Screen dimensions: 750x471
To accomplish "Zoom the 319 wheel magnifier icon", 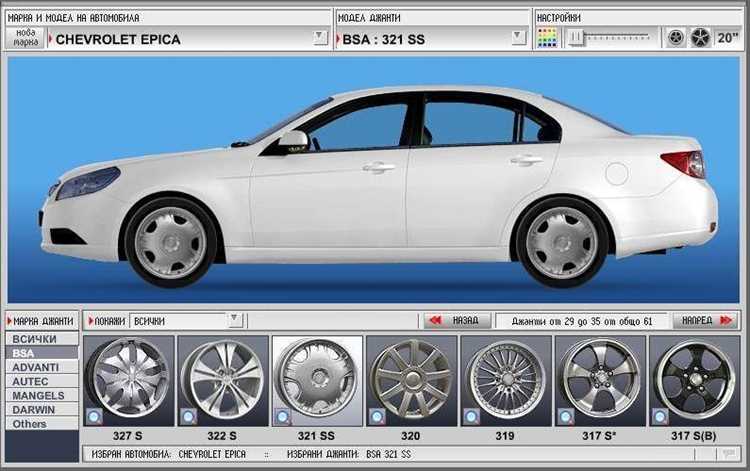I will pos(471,416).
